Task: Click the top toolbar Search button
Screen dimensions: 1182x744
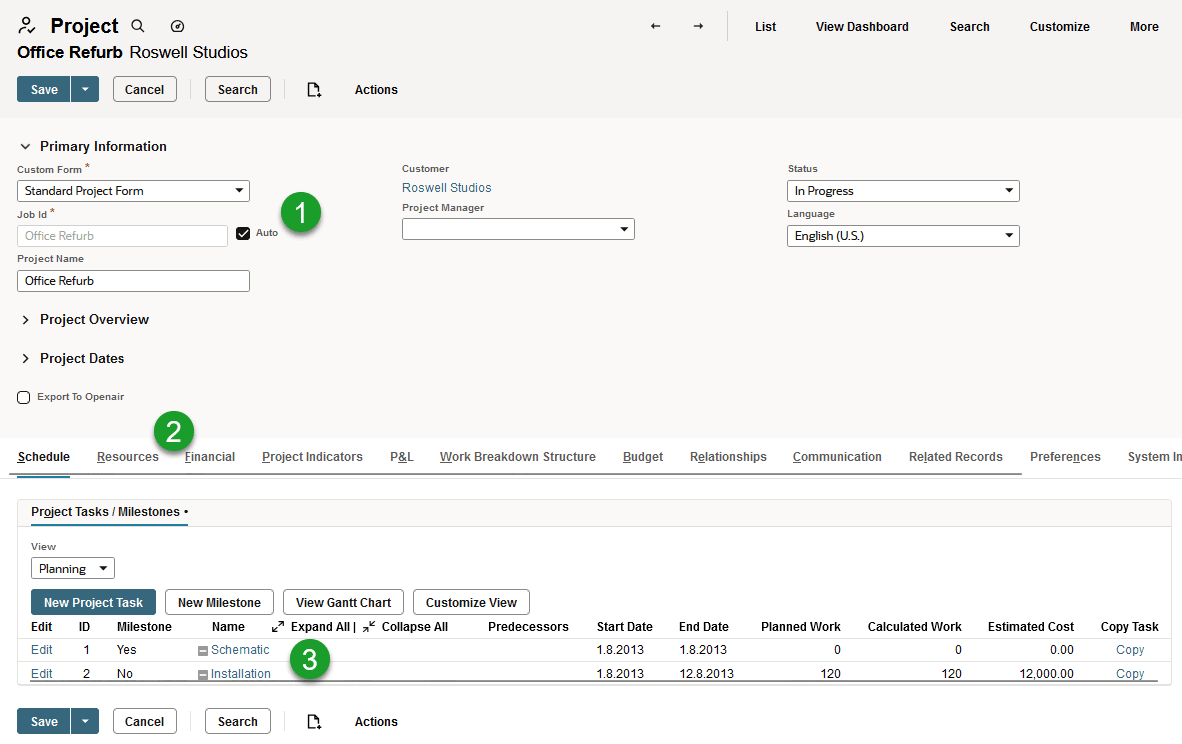Action: [x=237, y=89]
